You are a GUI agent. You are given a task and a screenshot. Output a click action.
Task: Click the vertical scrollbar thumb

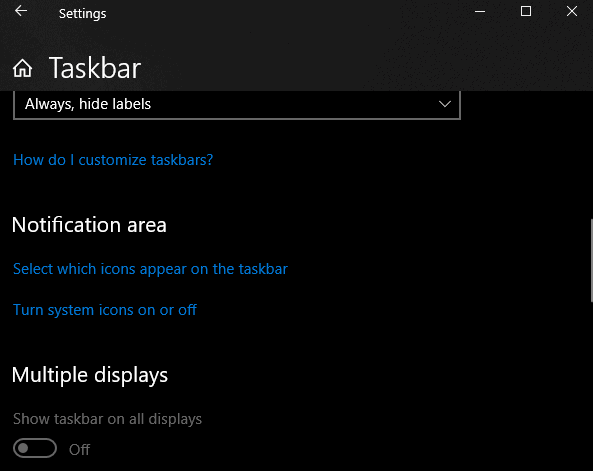(x=591, y=260)
